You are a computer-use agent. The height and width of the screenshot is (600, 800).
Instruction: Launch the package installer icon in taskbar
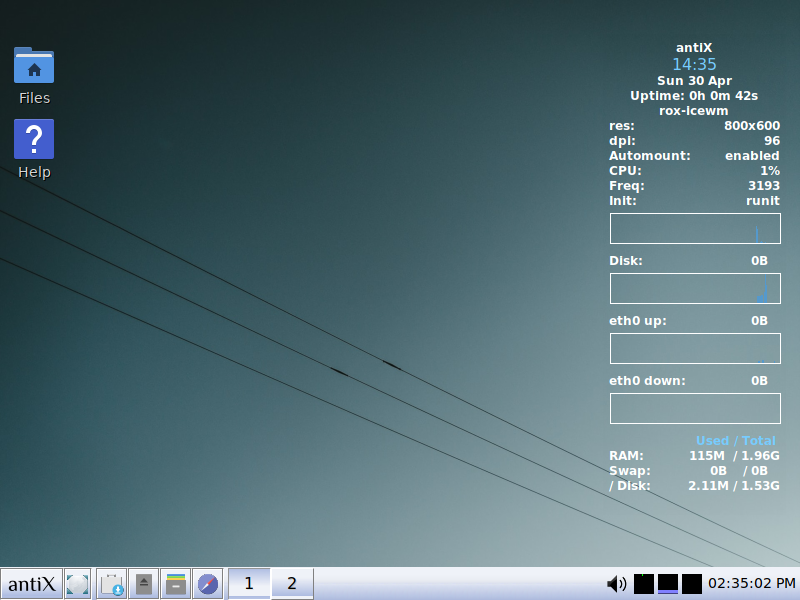112,583
